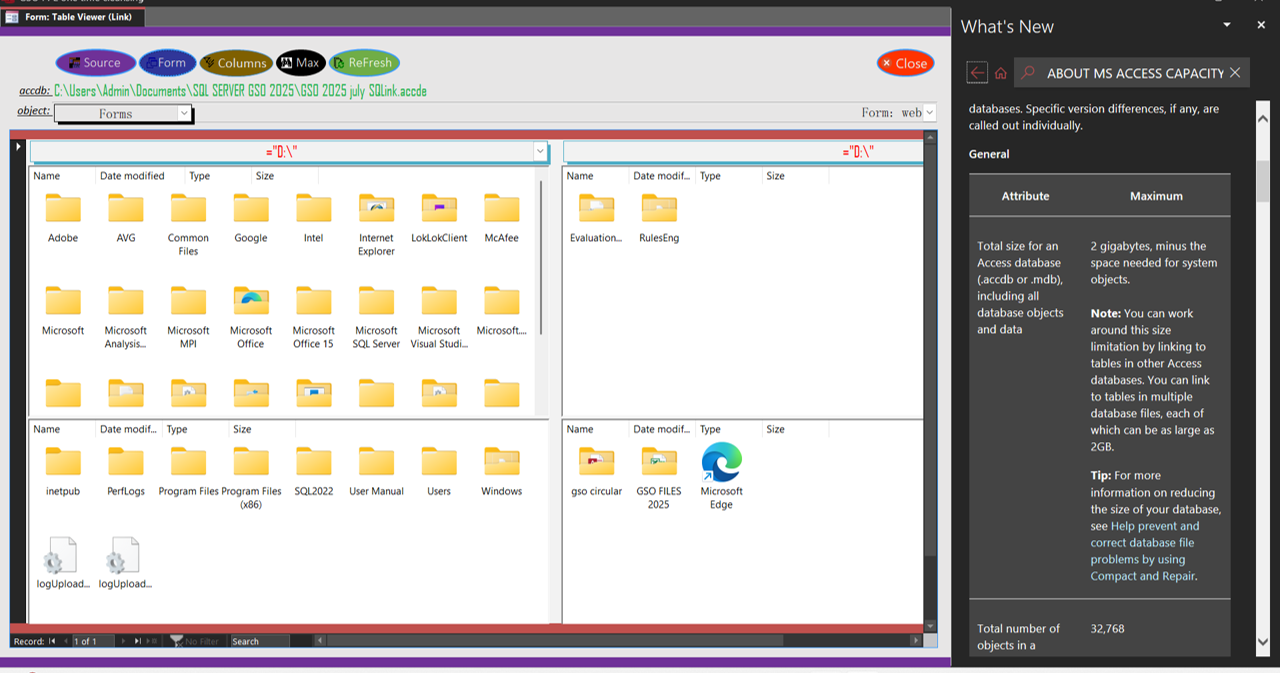The image size is (1280, 673).
Task: Click the What's New pane vertical scrollbar
Action: 1263,376
